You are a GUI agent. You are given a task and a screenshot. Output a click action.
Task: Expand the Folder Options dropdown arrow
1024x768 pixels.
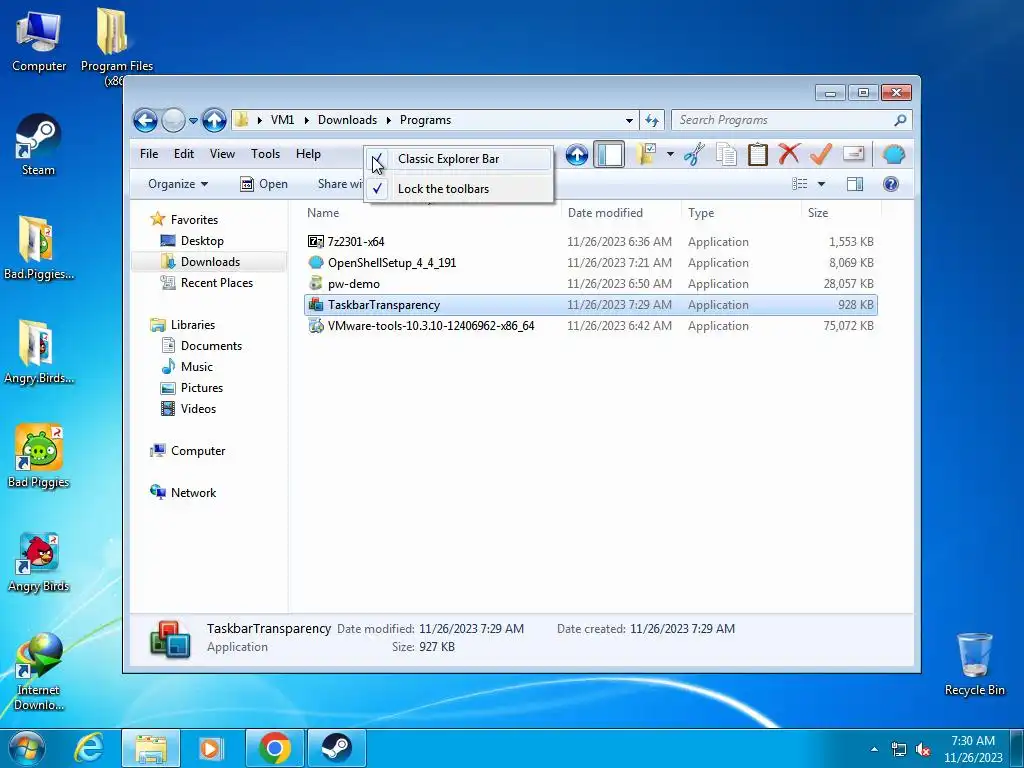click(670, 155)
